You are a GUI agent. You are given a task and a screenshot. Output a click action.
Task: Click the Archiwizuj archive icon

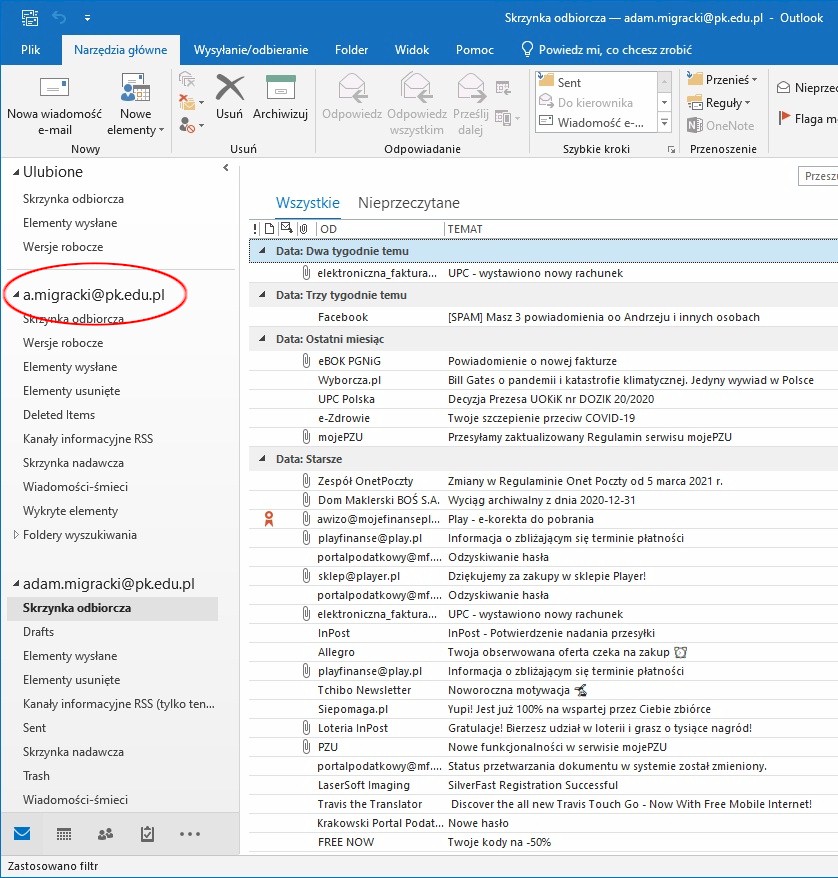pos(280,98)
